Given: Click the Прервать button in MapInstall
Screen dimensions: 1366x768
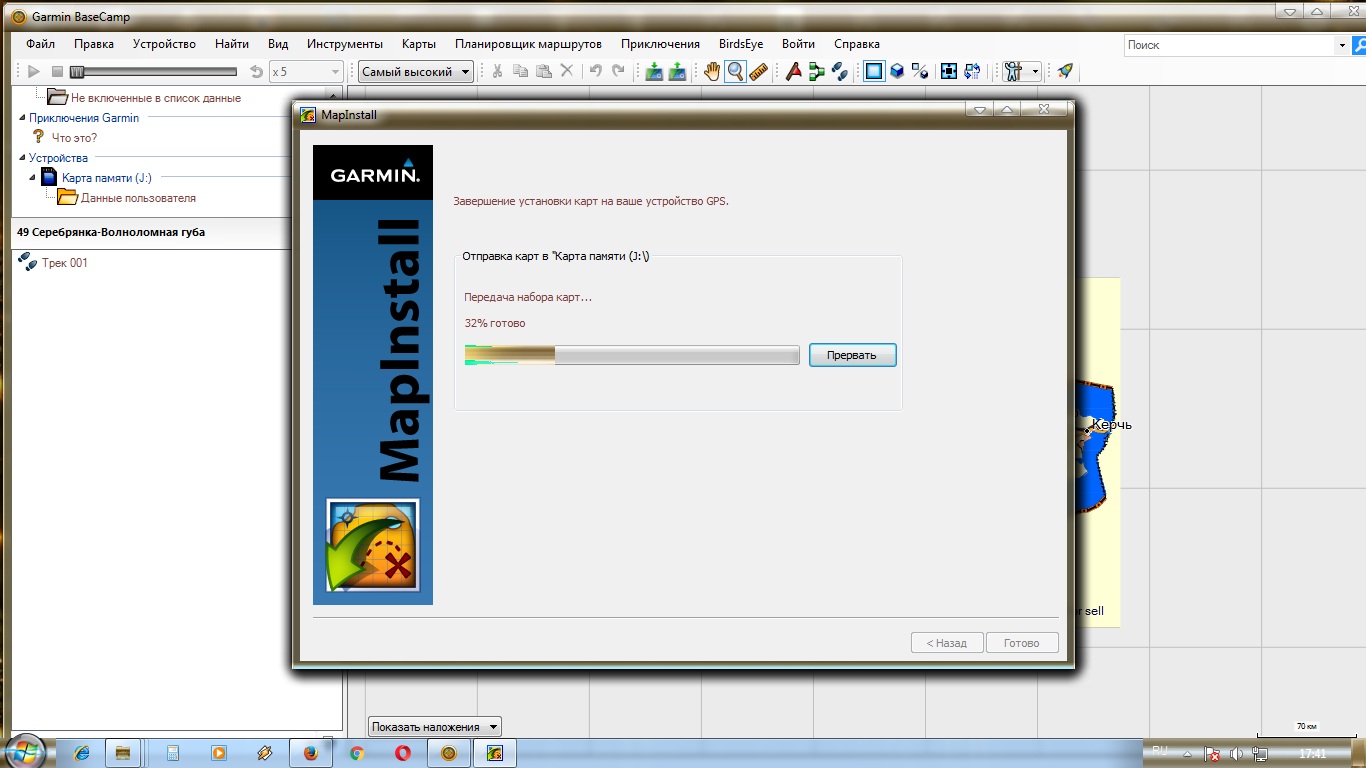Looking at the screenshot, I should [x=853, y=355].
